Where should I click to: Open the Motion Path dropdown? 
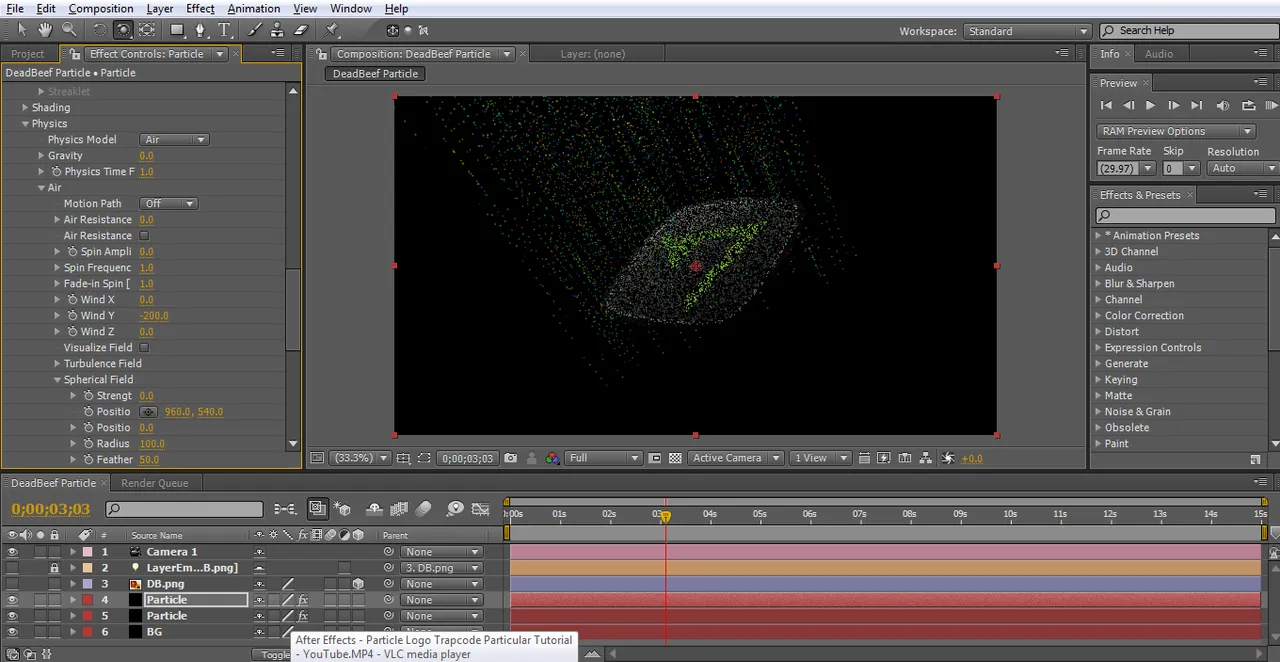tap(168, 203)
